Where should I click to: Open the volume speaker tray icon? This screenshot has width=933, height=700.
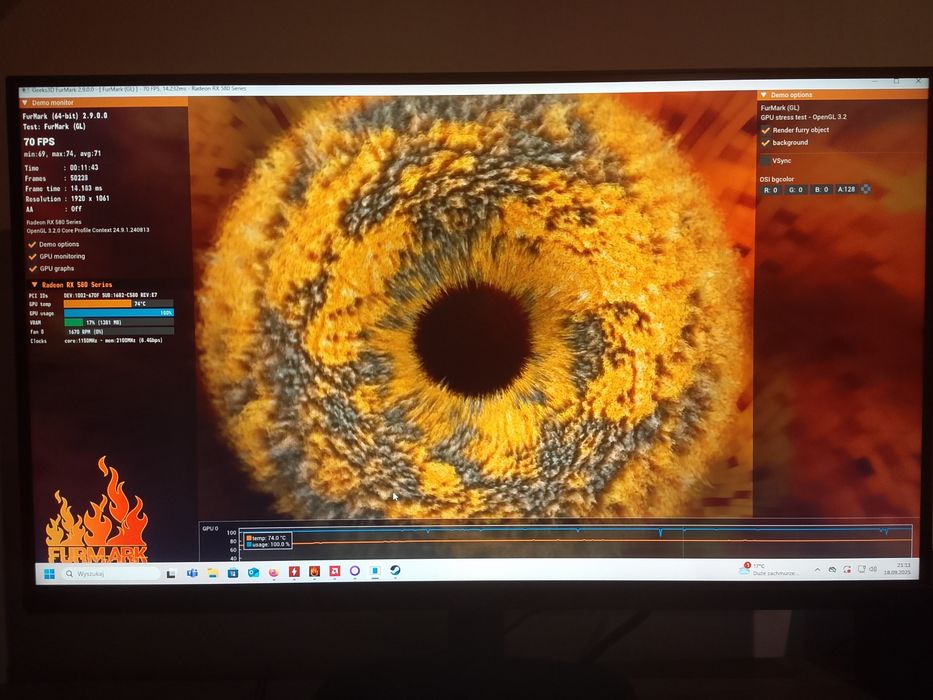873,569
